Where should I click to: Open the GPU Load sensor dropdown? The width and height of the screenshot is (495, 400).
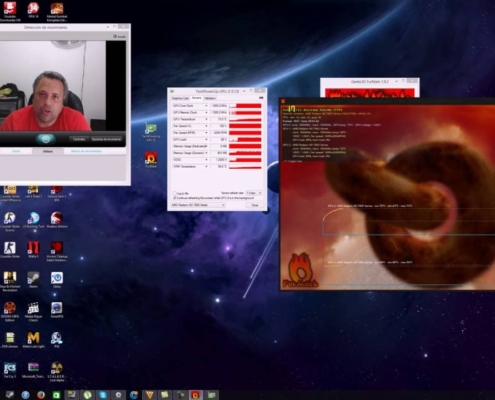(x=206, y=139)
